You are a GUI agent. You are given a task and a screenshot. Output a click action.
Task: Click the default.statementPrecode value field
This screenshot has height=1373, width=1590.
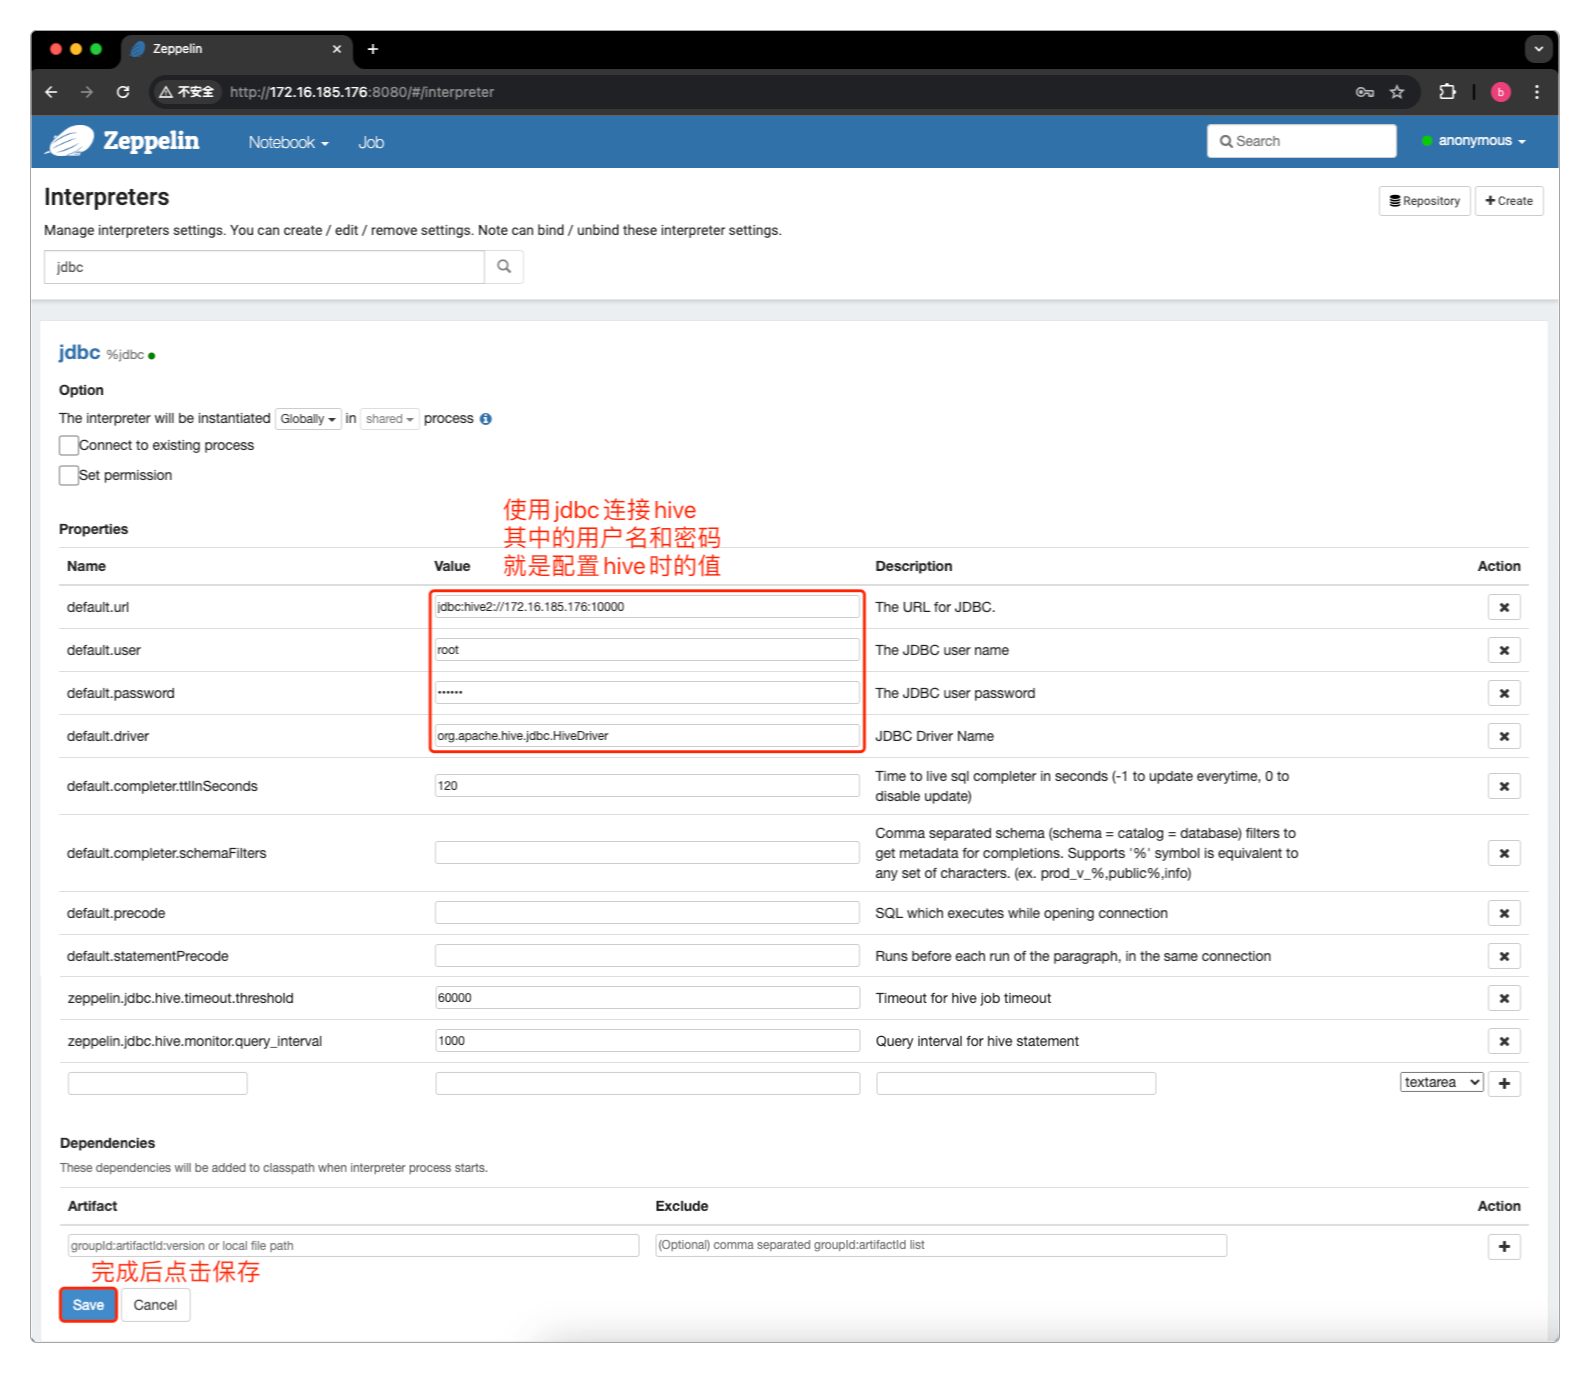(x=647, y=956)
